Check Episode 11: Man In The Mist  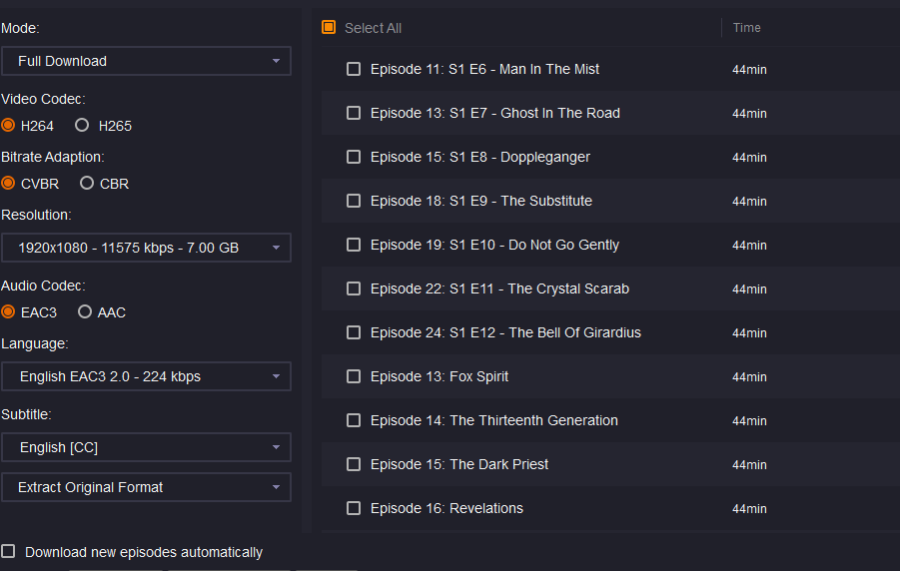pyautogui.click(x=353, y=69)
